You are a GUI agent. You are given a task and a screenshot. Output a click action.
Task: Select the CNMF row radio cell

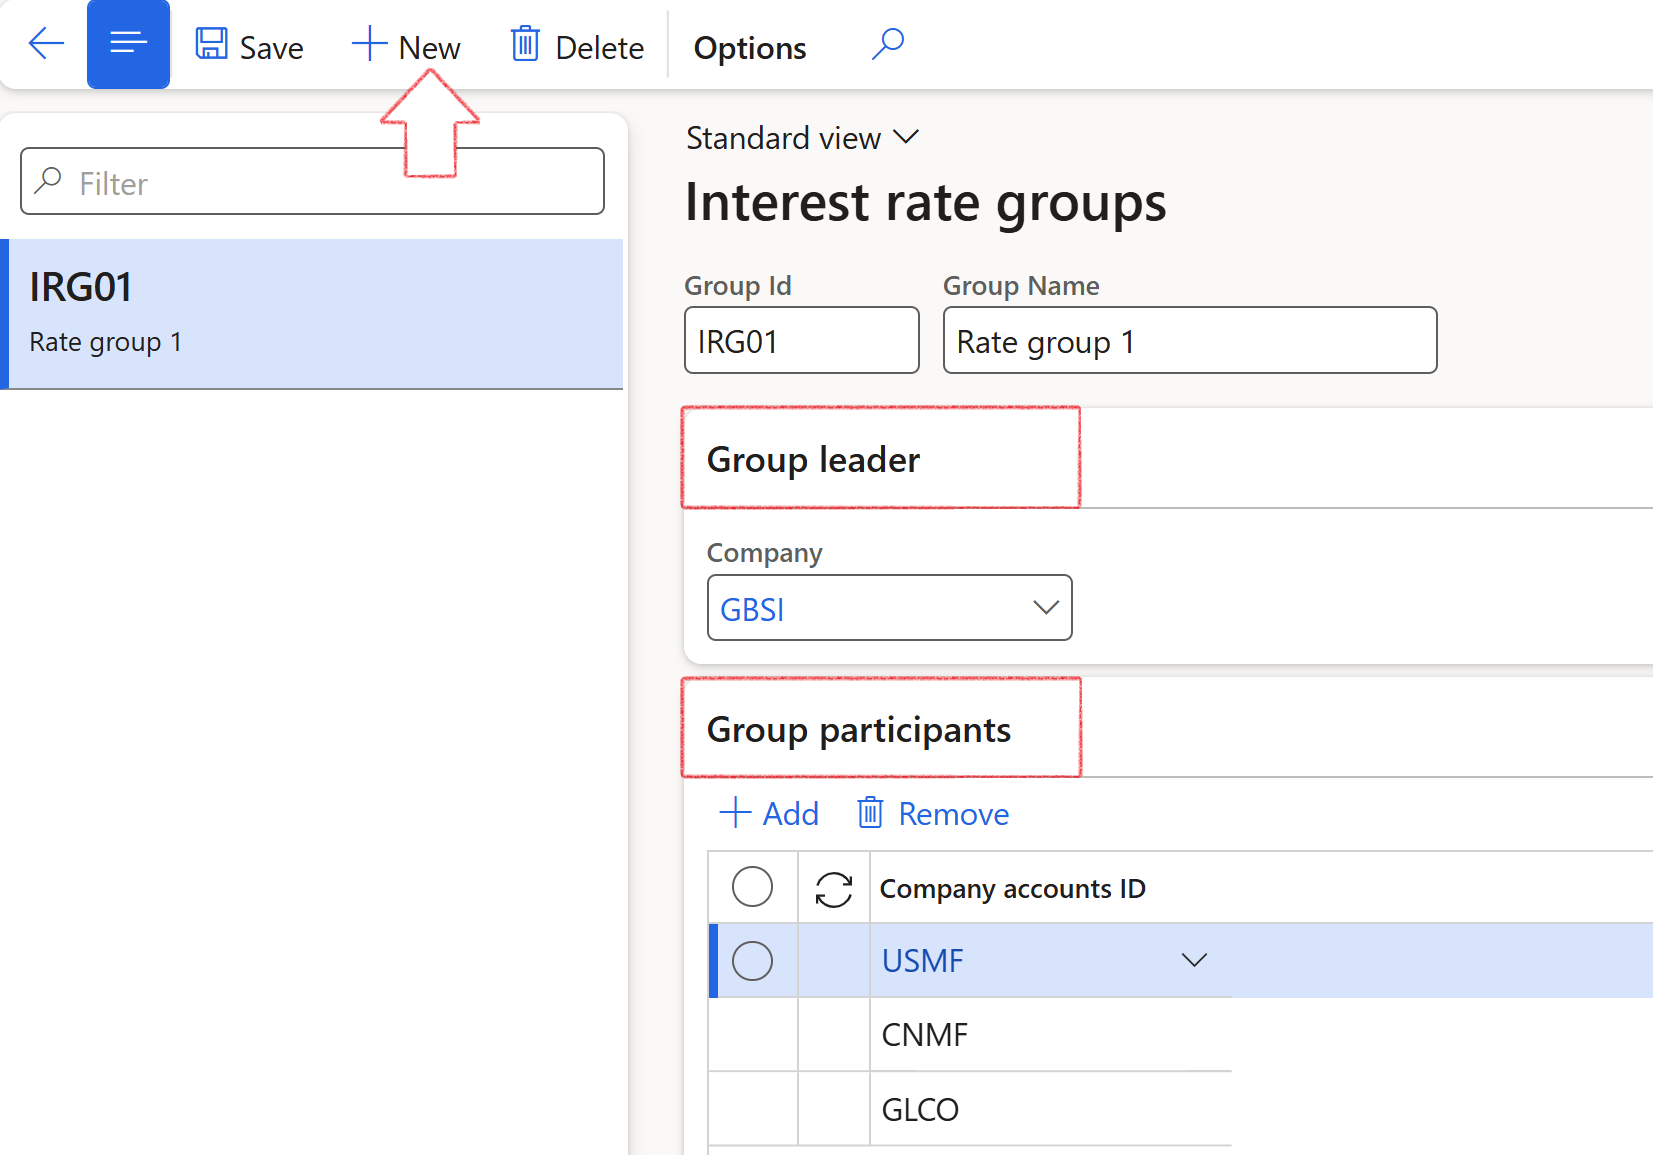point(752,1034)
